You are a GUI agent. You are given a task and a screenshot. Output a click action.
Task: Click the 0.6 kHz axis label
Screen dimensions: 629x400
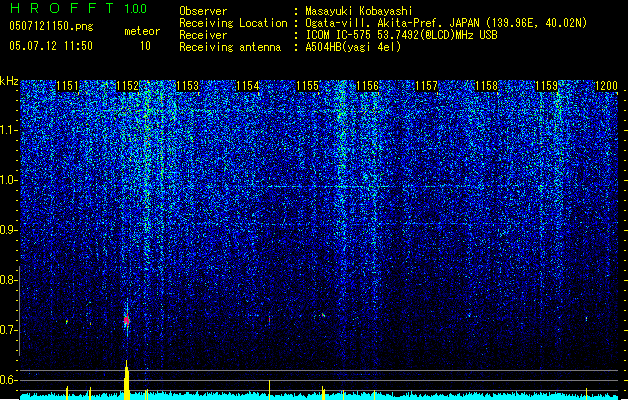click(x=8, y=380)
